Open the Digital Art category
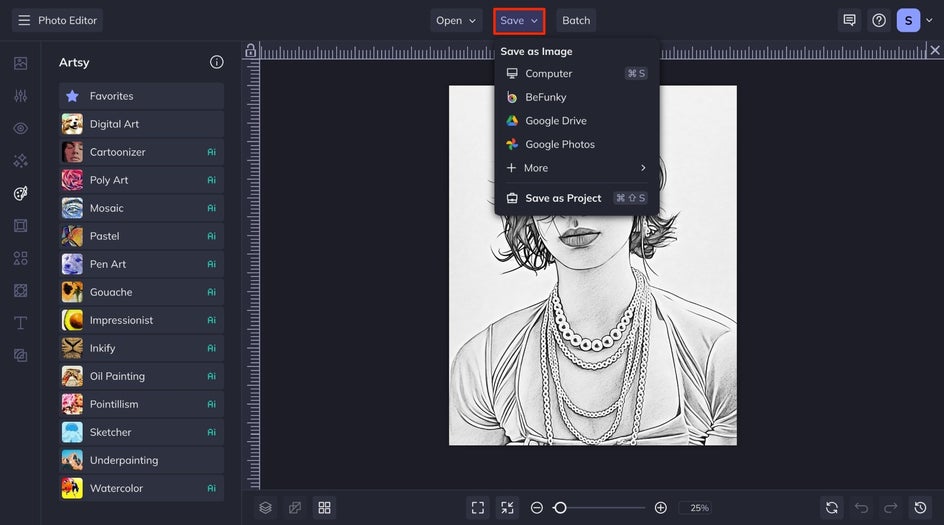 141,124
